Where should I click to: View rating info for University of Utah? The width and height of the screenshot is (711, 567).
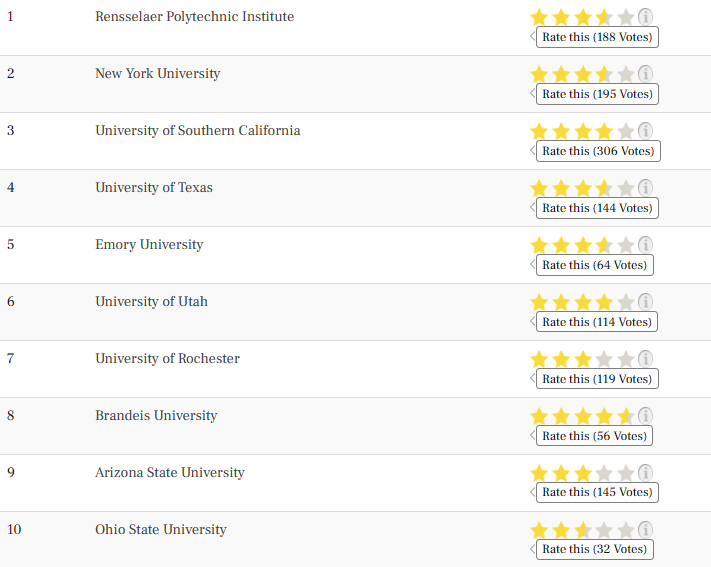click(x=645, y=302)
